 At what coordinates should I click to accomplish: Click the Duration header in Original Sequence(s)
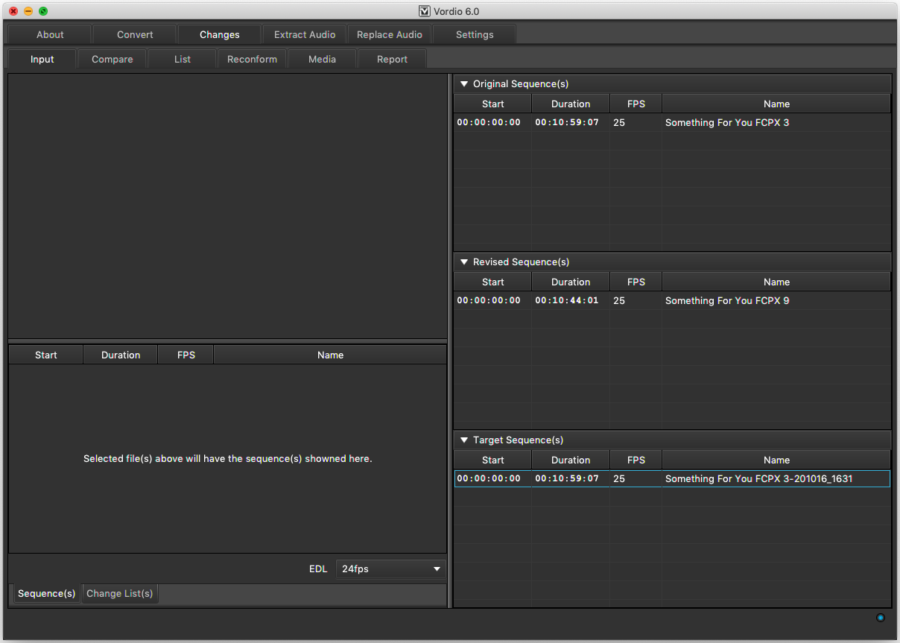pos(570,104)
